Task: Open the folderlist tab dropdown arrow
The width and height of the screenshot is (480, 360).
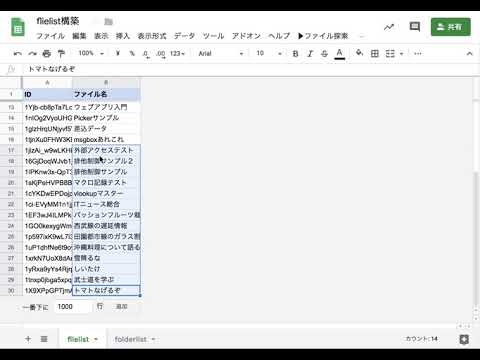Action: pos(153,339)
